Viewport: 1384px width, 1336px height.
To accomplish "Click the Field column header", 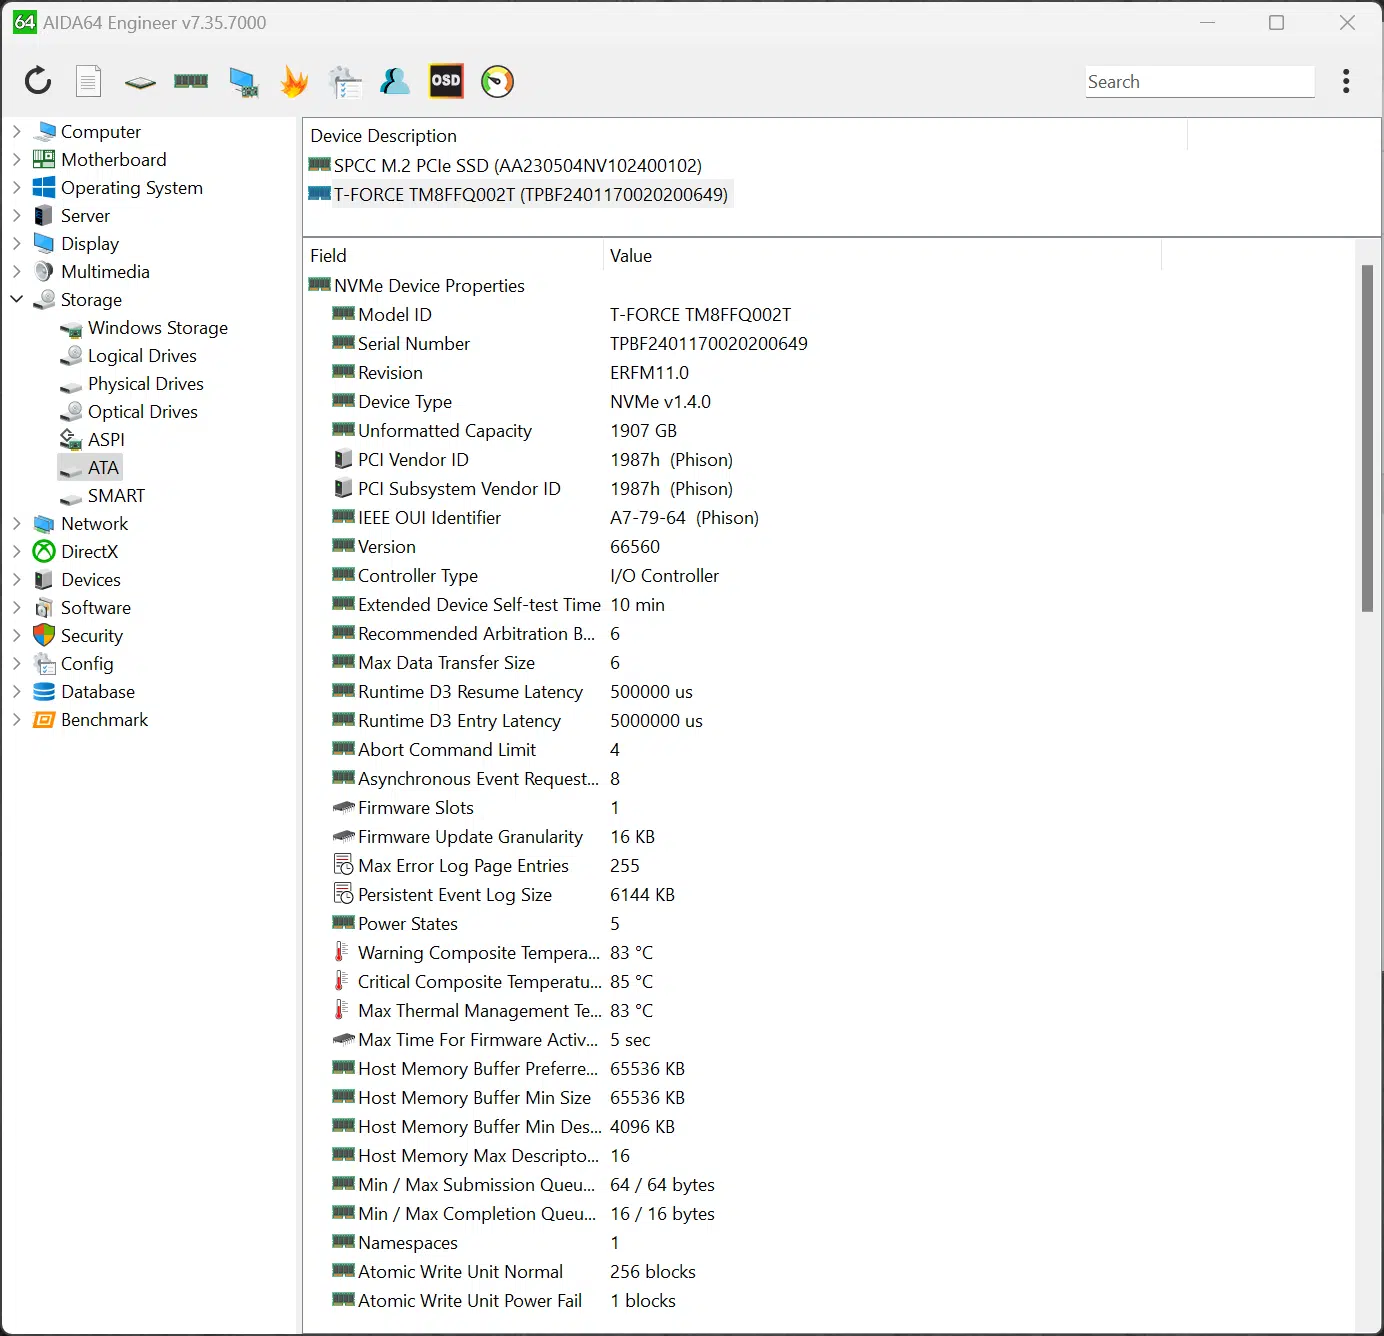I will (x=453, y=255).
